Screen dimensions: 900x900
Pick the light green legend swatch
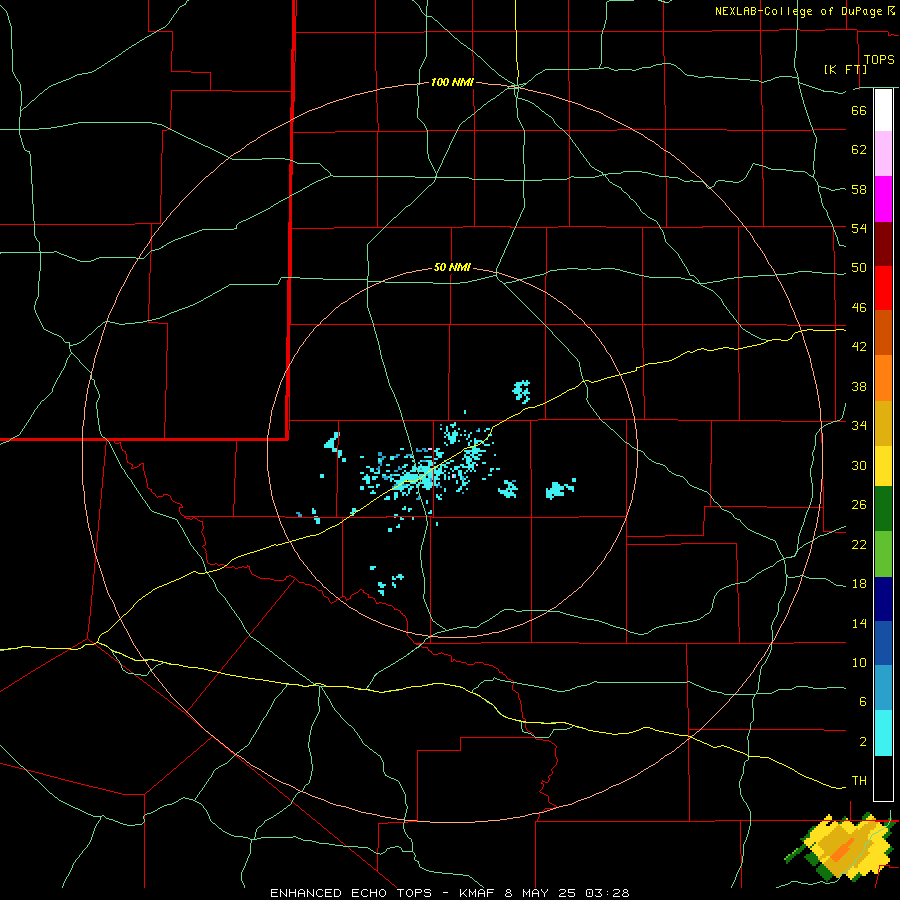coord(883,554)
